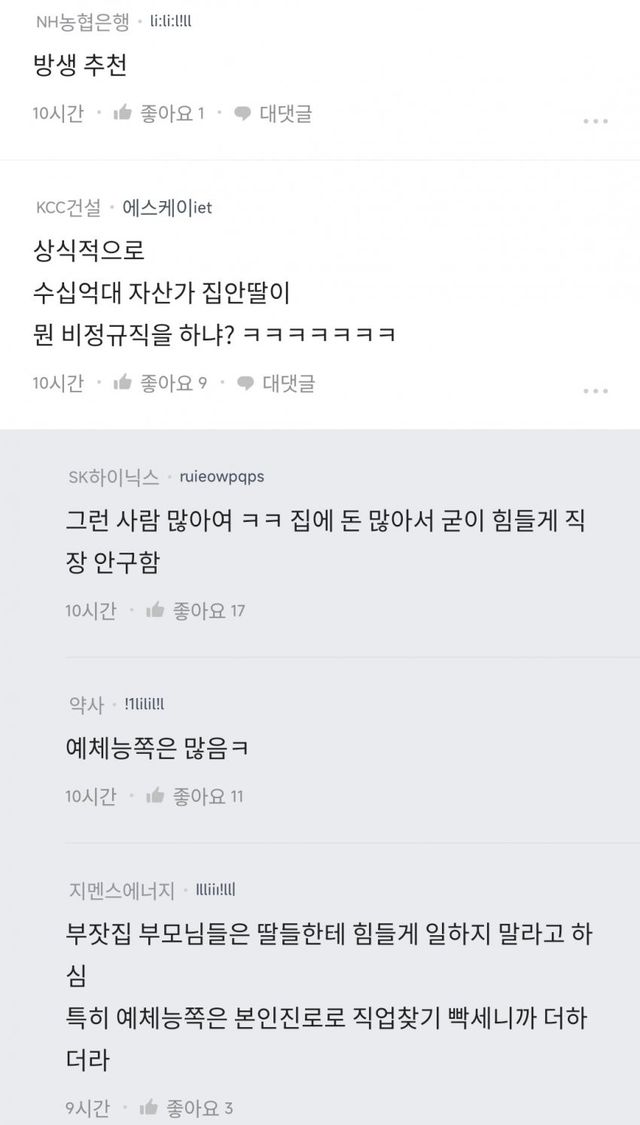Screen dimensions: 640x1125
Task: Click thumbs-up icon on KCC건설 comment
Action: [x=123, y=382]
